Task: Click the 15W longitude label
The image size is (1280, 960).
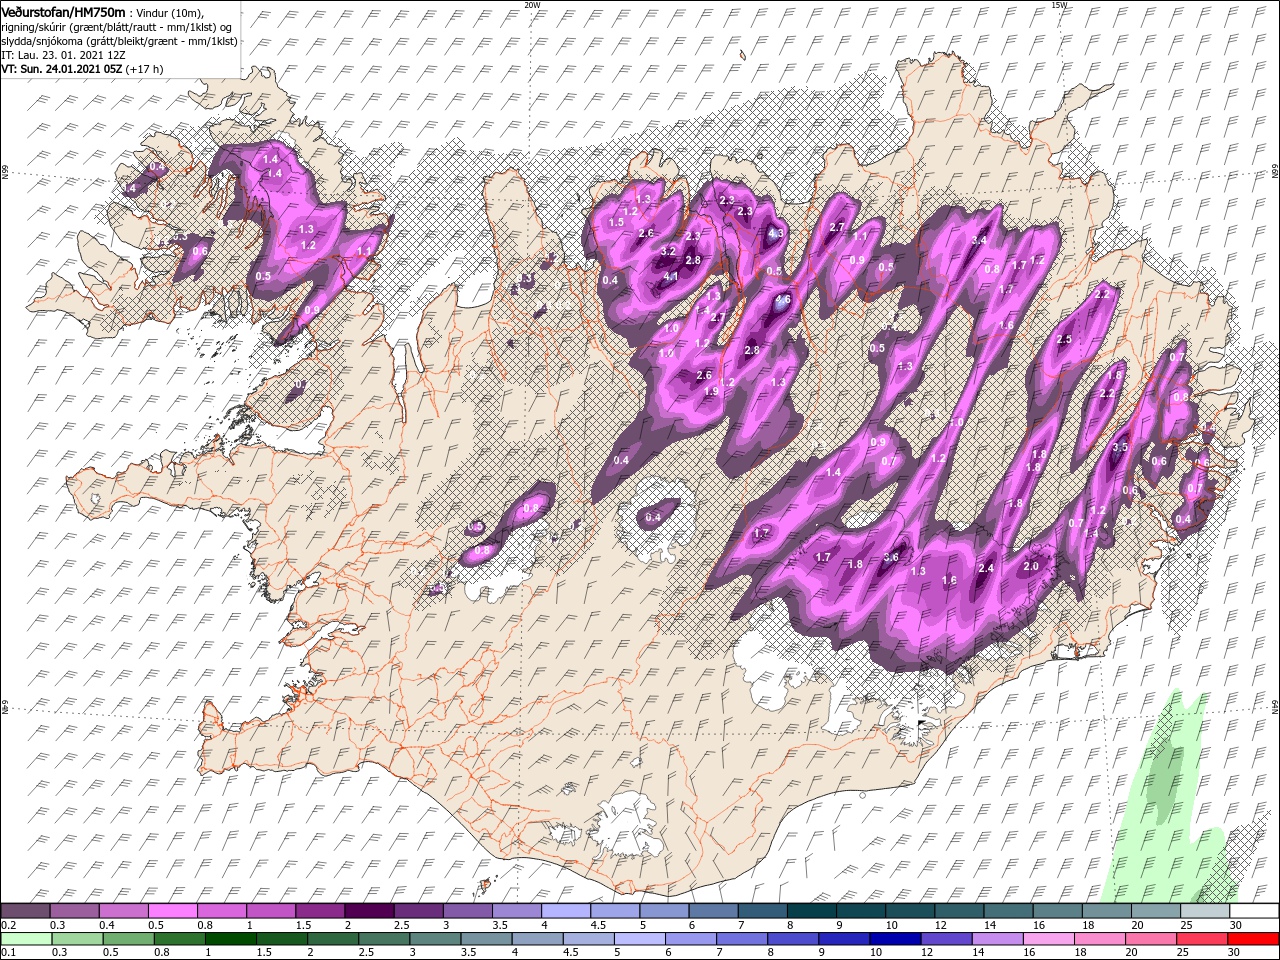Action: point(1059,5)
